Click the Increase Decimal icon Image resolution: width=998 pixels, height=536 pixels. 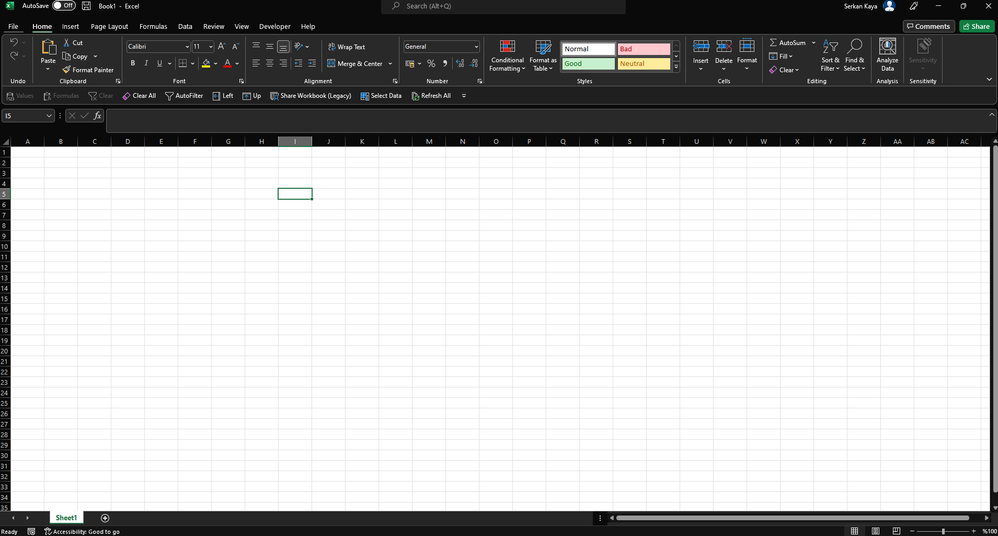click(460, 63)
